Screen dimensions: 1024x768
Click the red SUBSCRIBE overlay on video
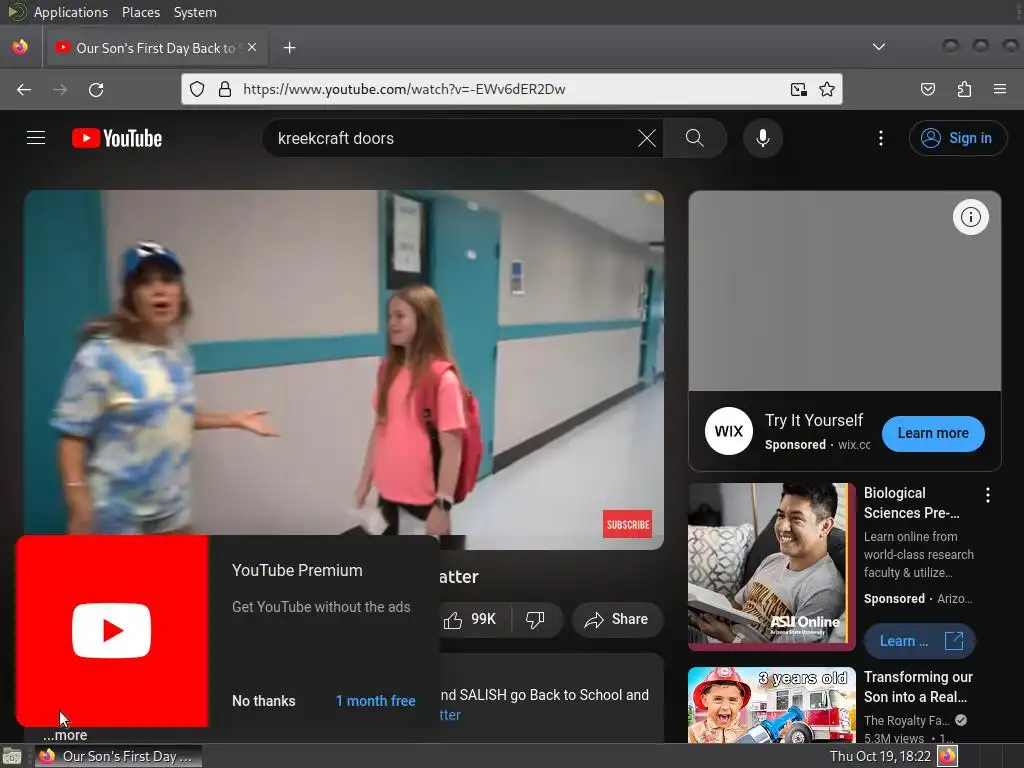(628, 524)
